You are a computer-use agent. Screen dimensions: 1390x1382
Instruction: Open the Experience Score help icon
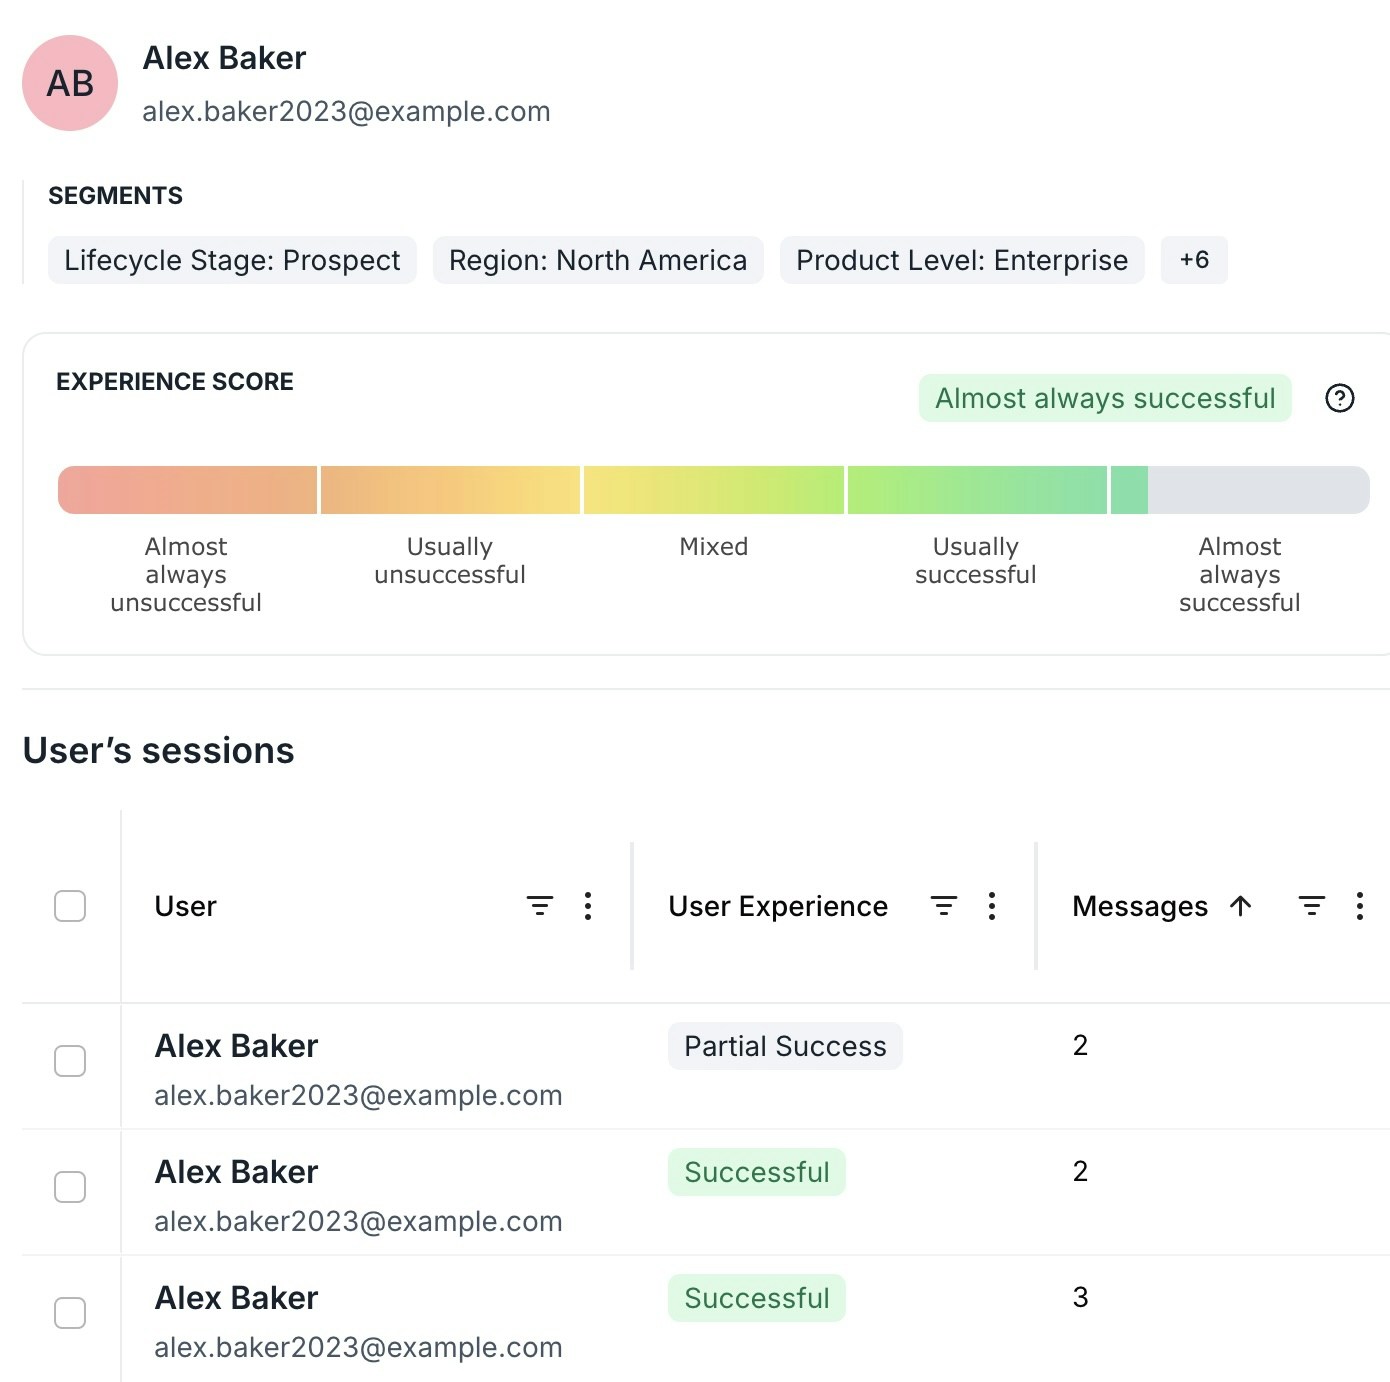pyautogui.click(x=1340, y=398)
